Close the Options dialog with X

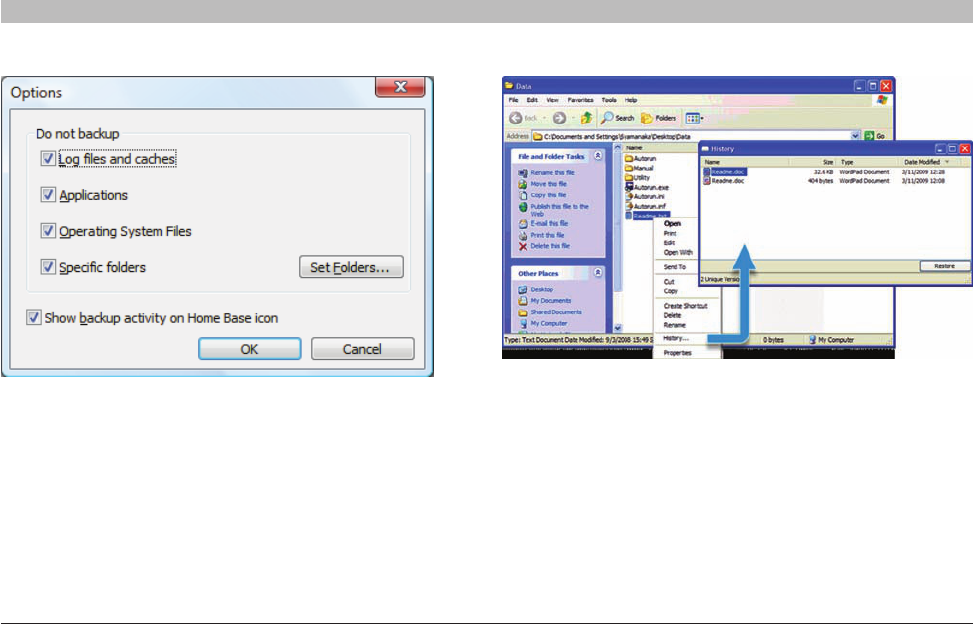pyautogui.click(x=400, y=87)
